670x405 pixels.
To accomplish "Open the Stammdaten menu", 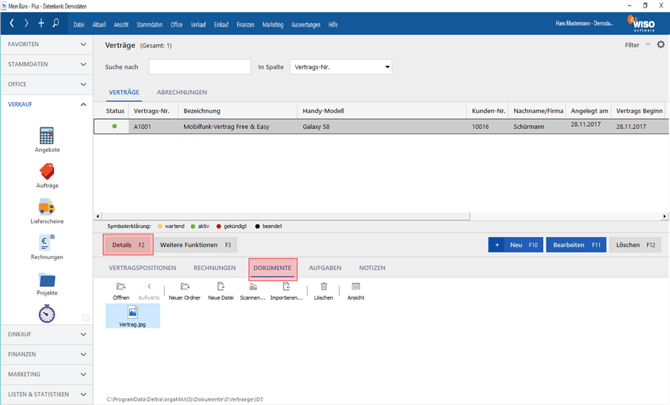I will (x=149, y=24).
